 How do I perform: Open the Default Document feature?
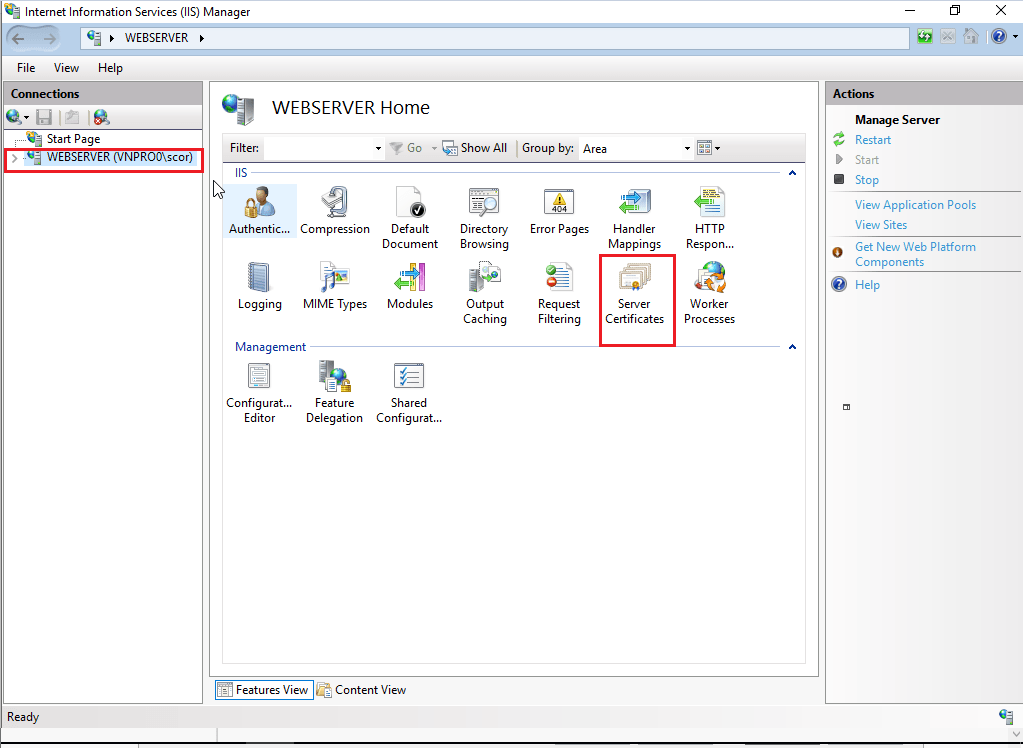(x=410, y=218)
